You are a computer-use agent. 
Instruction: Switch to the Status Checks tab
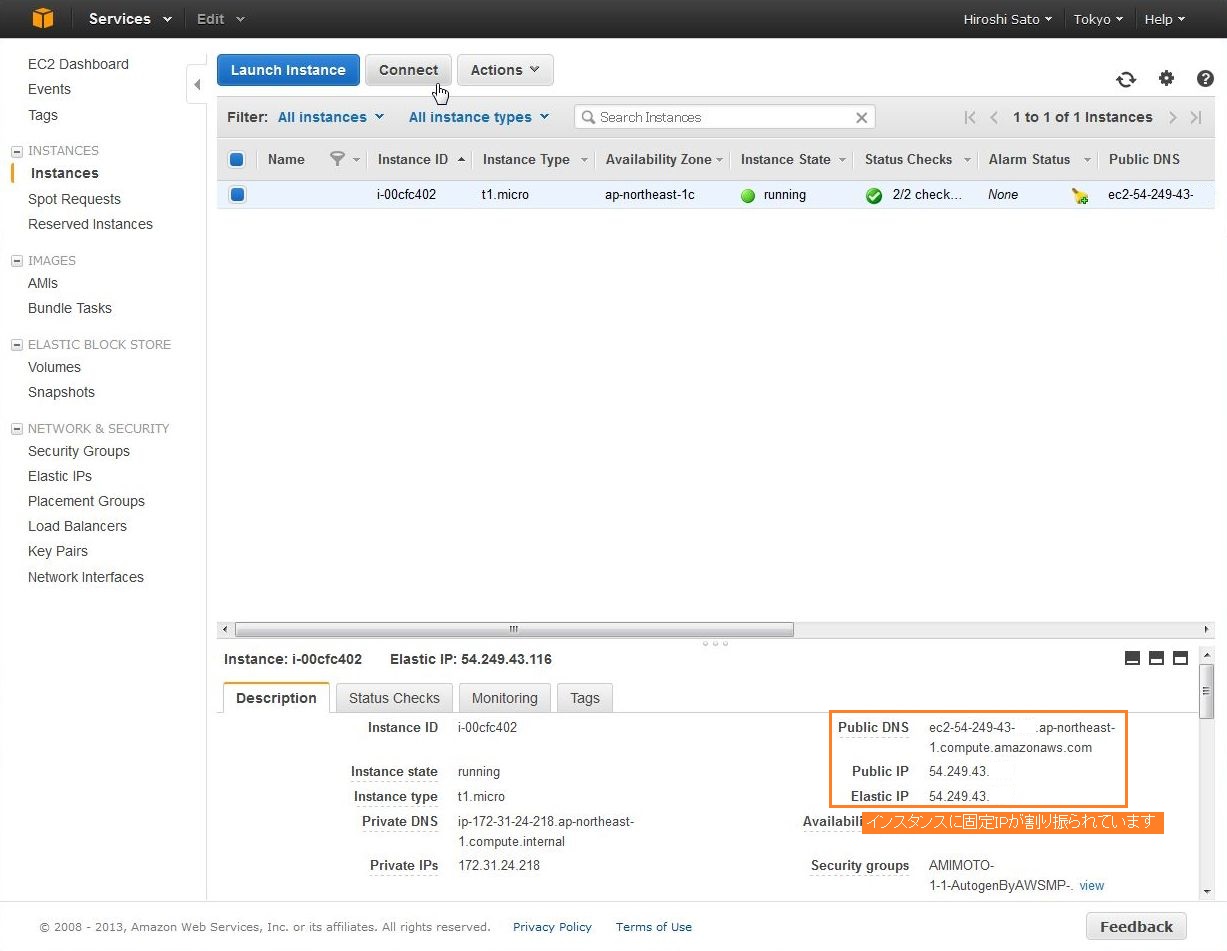pyautogui.click(x=394, y=698)
